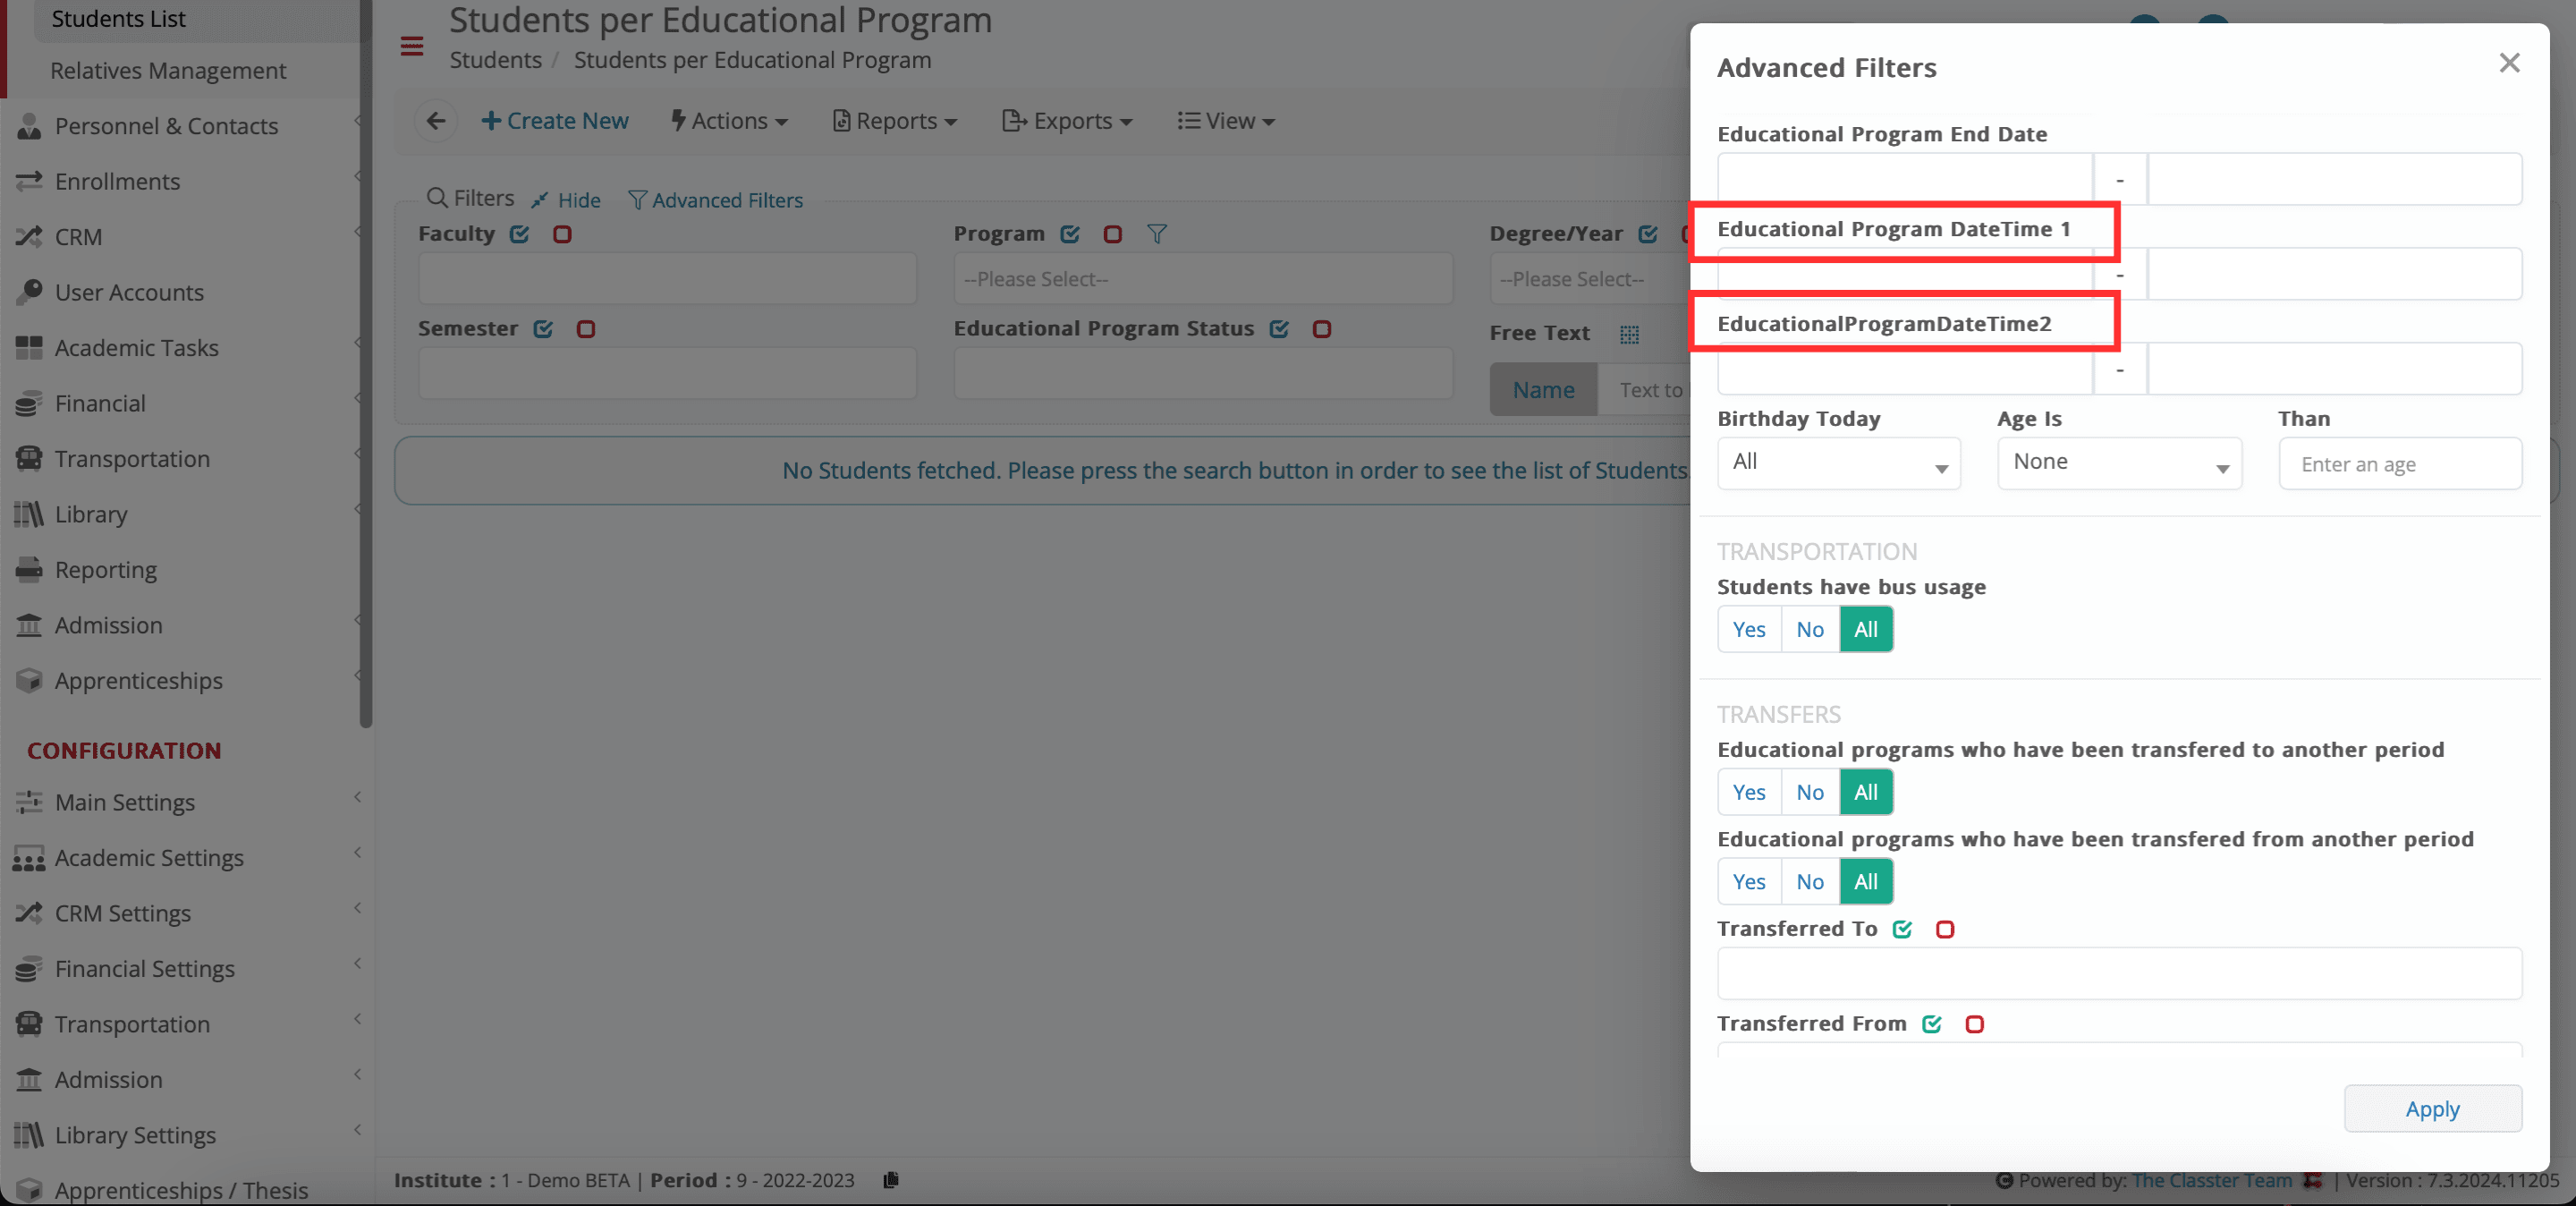Select all for Faculty filter
Viewport: 2576px width, 1206px height.
click(519, 234)
